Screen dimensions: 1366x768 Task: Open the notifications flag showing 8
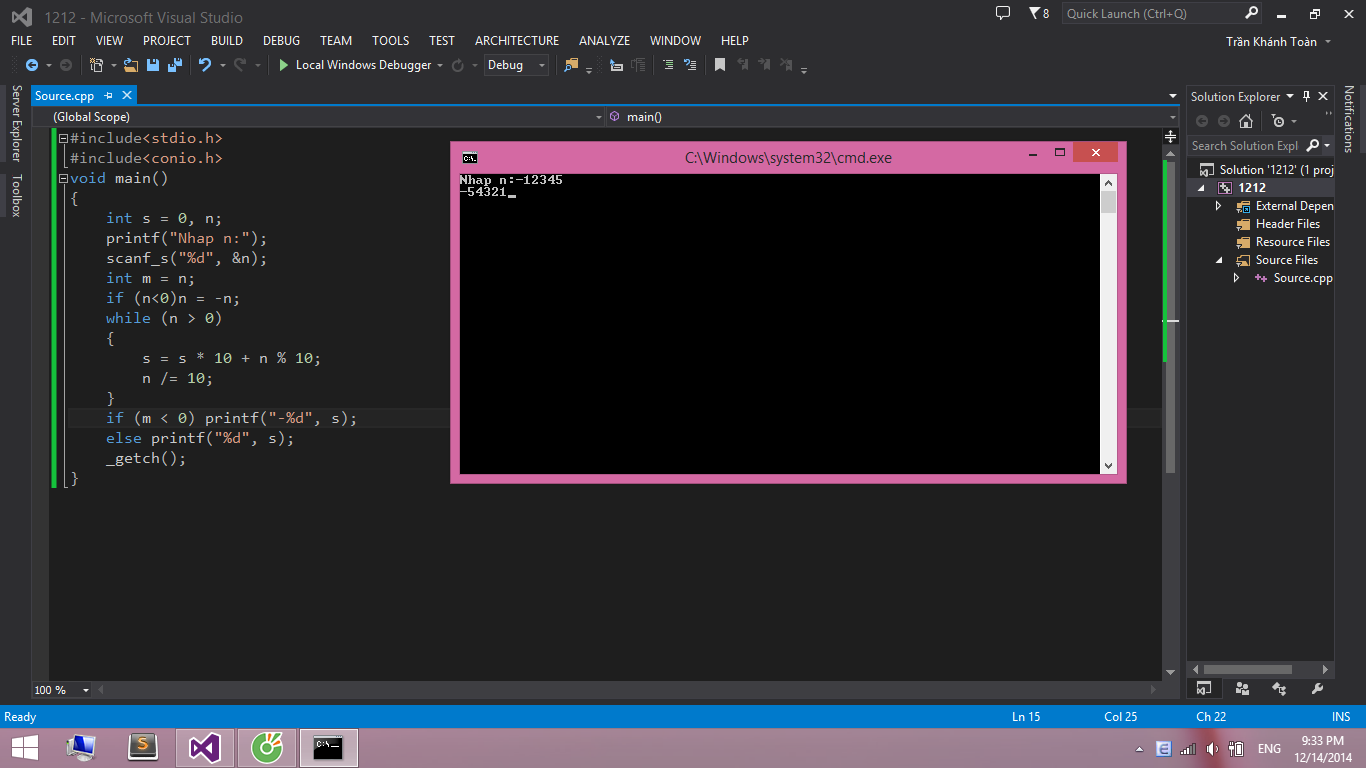pyautogui.click(x=1039, y=13)
